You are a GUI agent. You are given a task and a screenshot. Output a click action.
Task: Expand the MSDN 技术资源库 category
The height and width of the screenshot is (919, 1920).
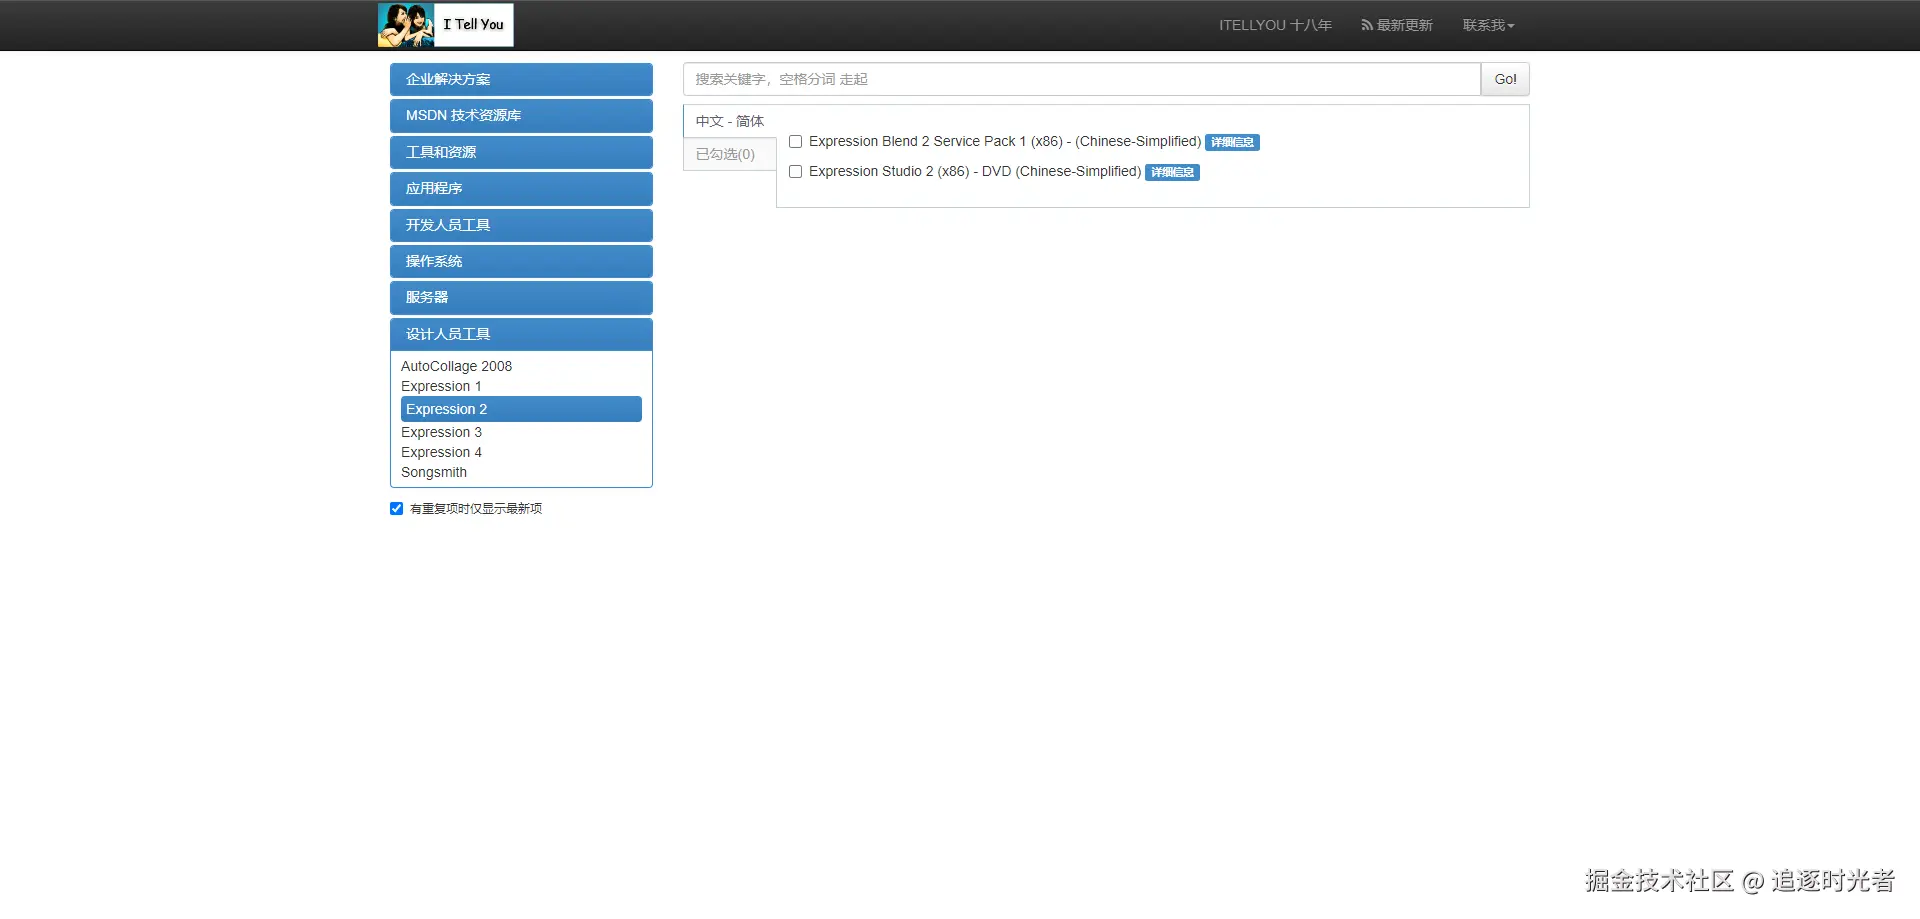tap(521, 116)
